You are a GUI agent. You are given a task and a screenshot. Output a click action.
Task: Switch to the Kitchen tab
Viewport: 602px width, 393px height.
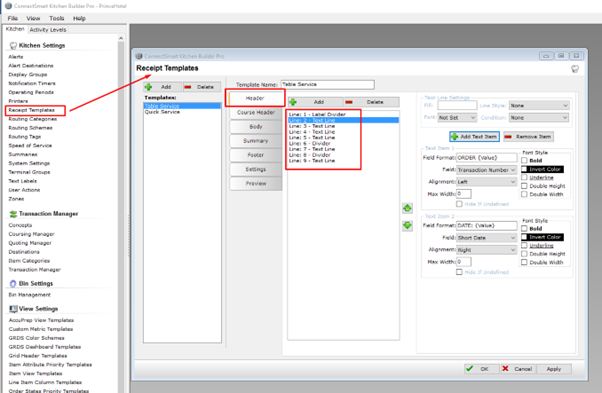(15, 29)
